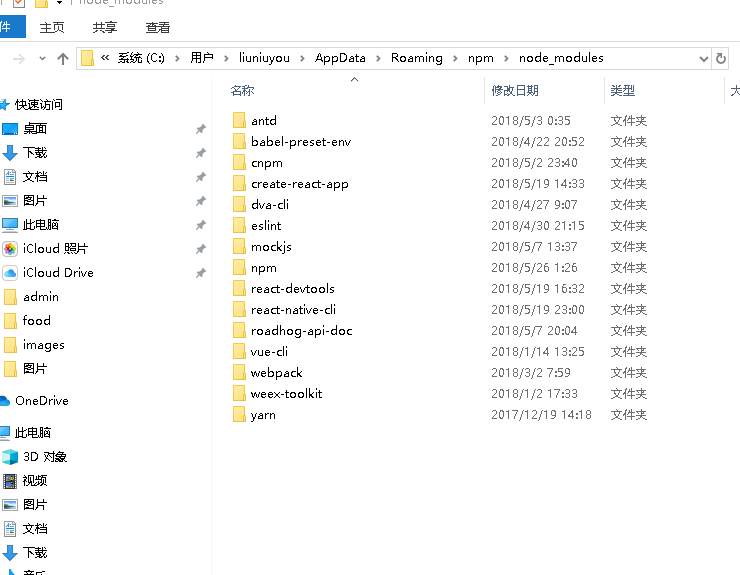The width and height of the screenshot is (740, 575).
Task: Click the 桌面 desktop icon in quick access
Action: (10, 129)
